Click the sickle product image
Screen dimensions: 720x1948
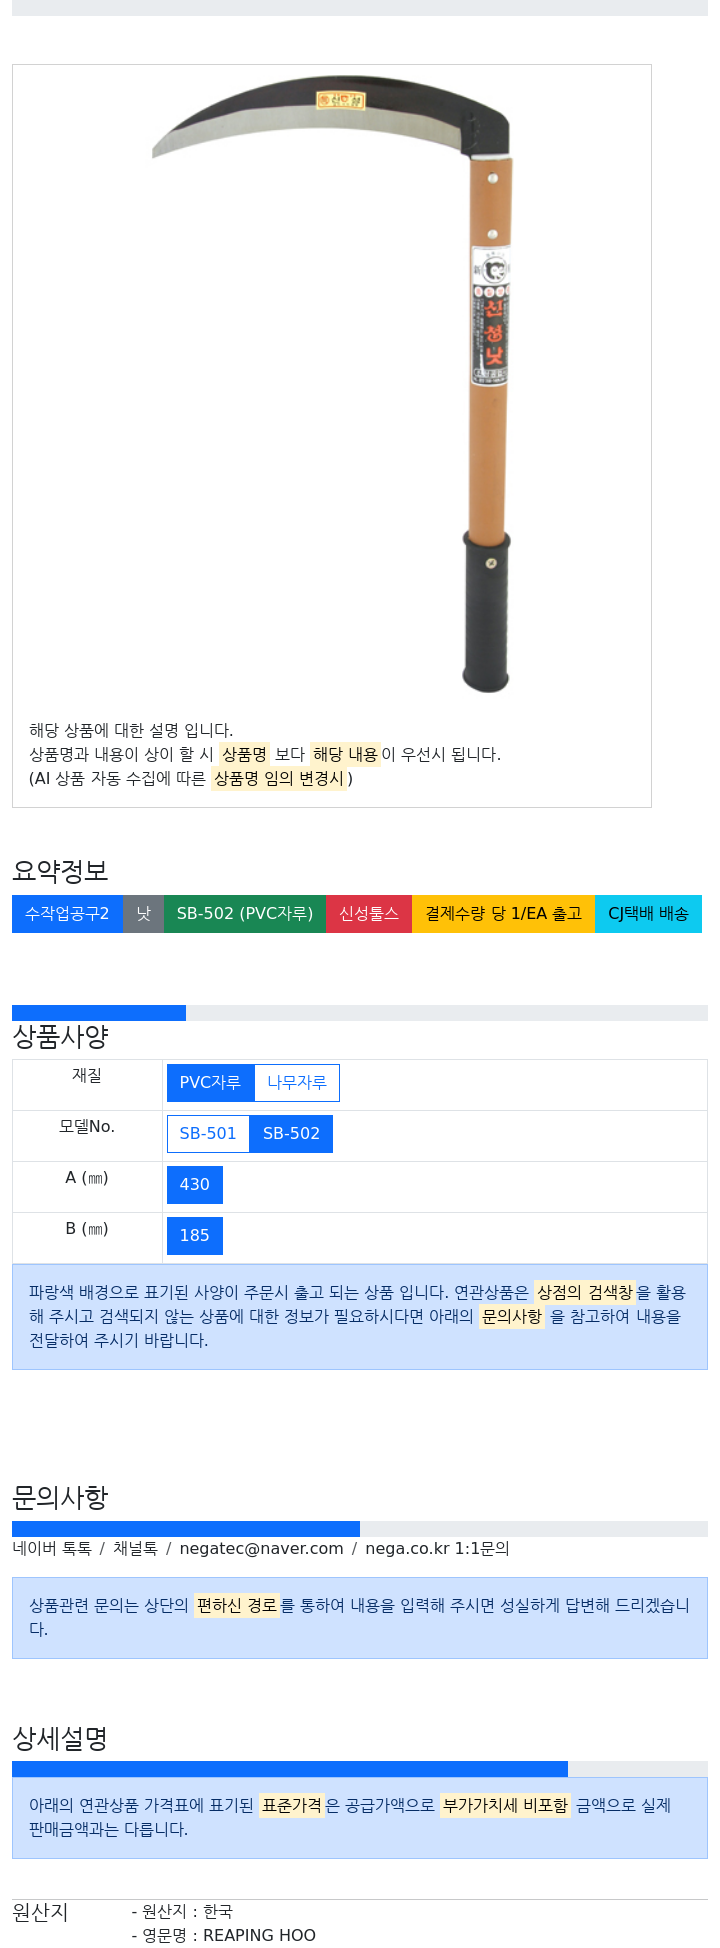click(332, 385)
